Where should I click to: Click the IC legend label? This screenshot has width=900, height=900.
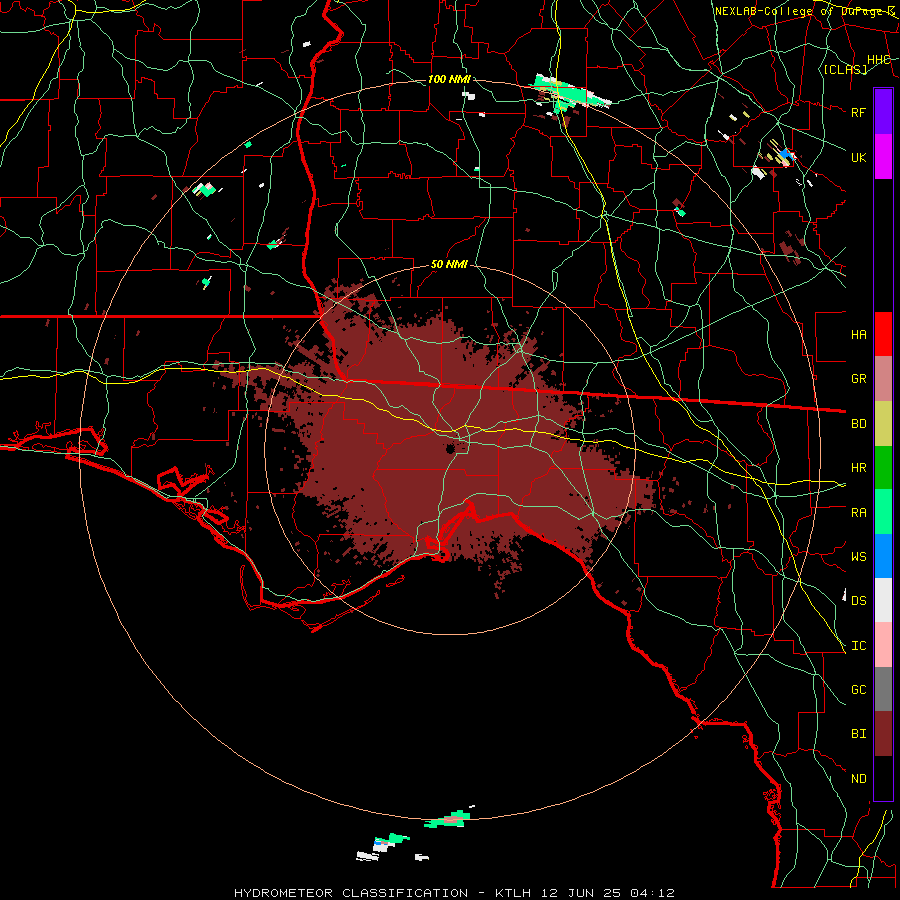coord(858,646)
